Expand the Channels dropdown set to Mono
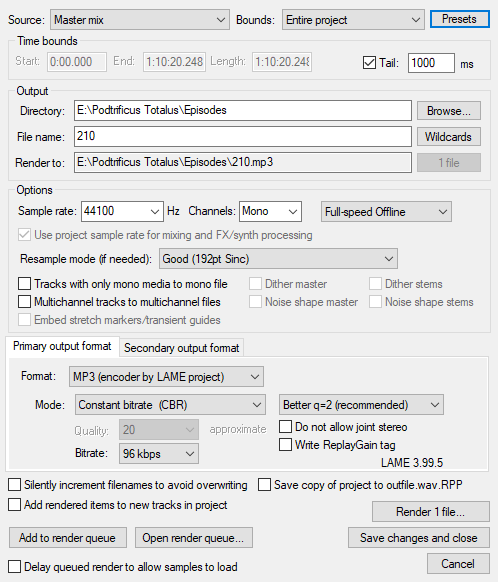The width and height of the screenshot is (498, 582). tap(270, 212)
